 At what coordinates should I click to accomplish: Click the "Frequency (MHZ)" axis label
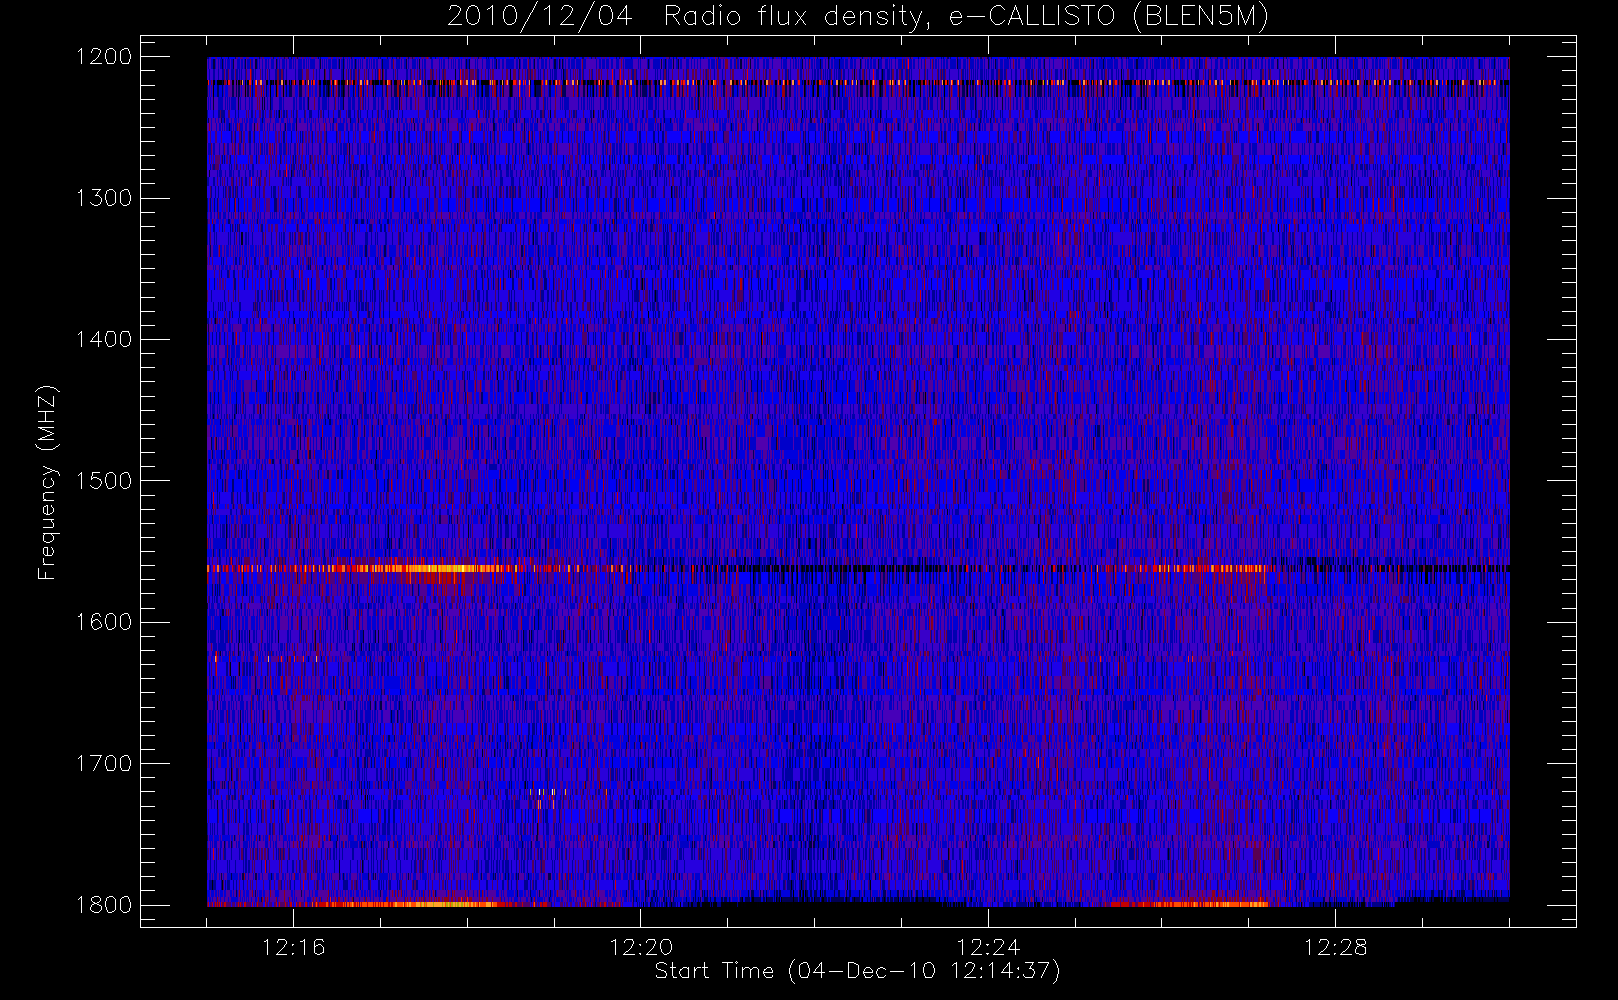tap(47, 482)
